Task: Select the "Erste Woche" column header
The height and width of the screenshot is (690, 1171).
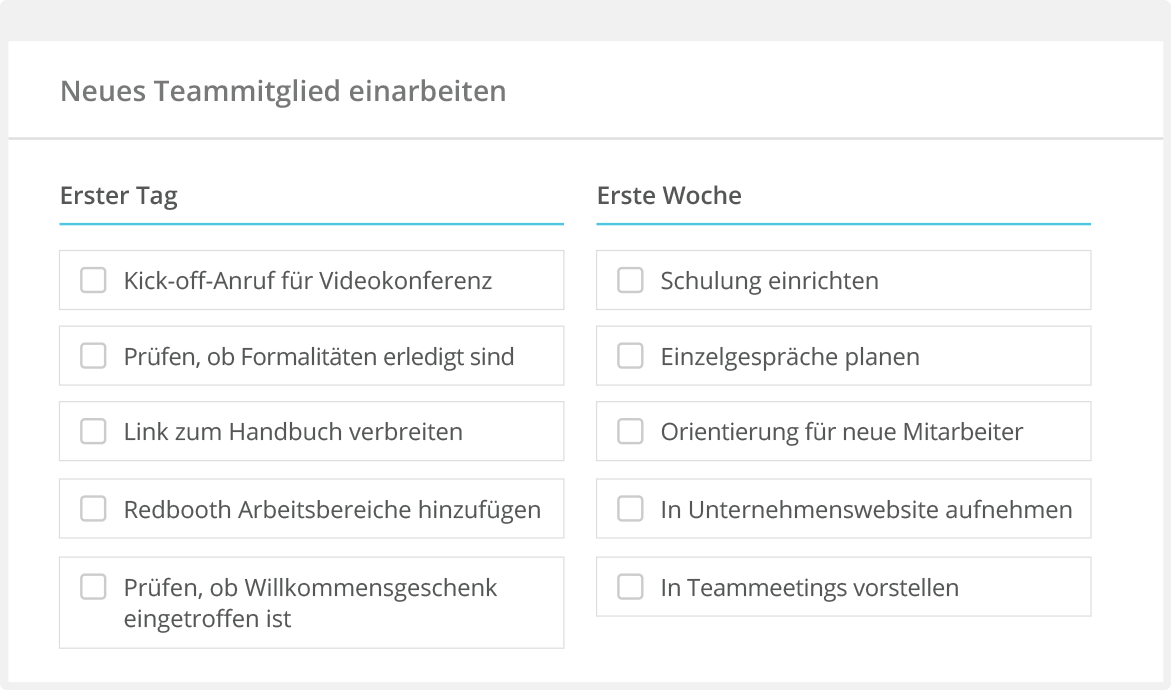Action: pyautogui.click(x=669, y=196)
